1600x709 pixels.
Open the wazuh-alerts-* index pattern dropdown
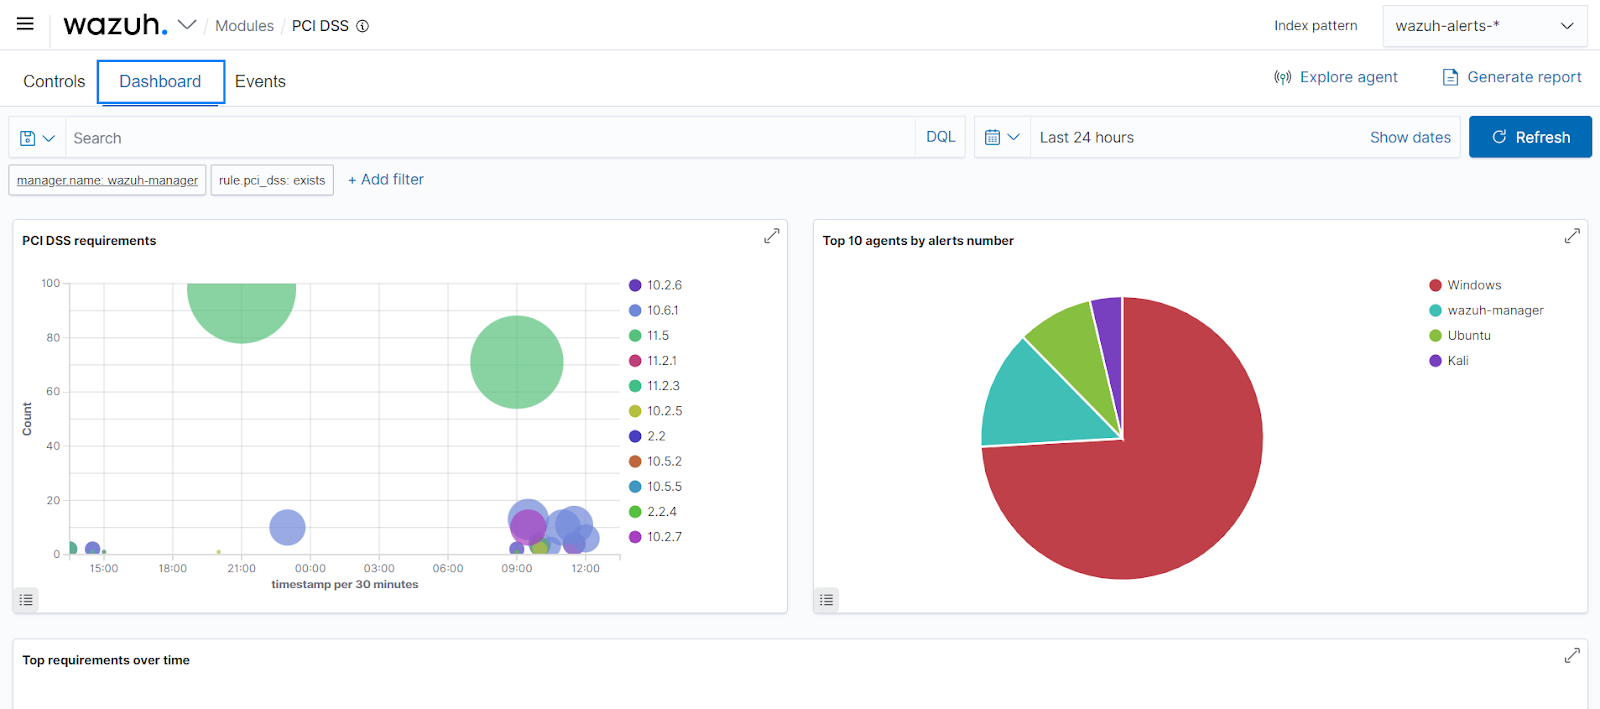point(1485,26)
